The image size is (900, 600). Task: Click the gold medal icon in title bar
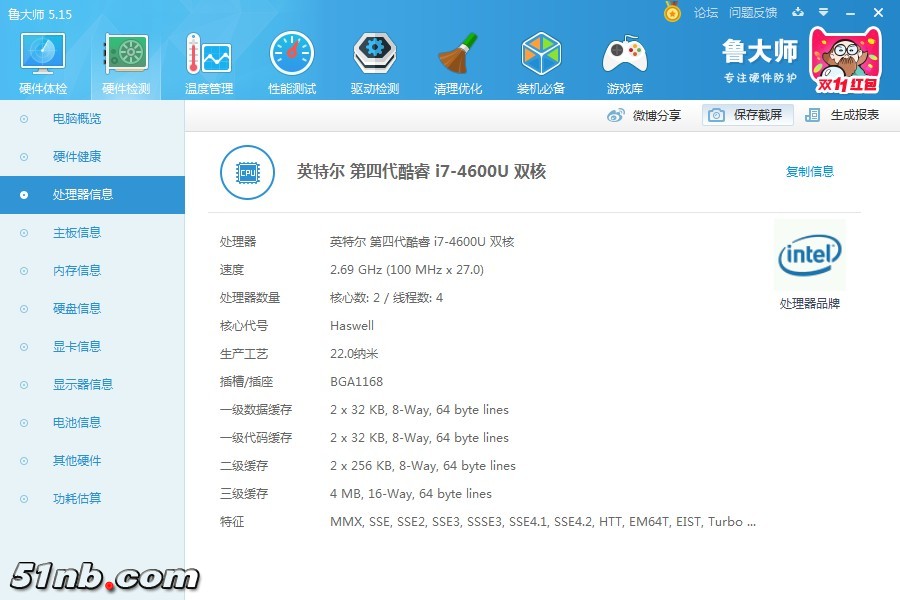(673, 12)
